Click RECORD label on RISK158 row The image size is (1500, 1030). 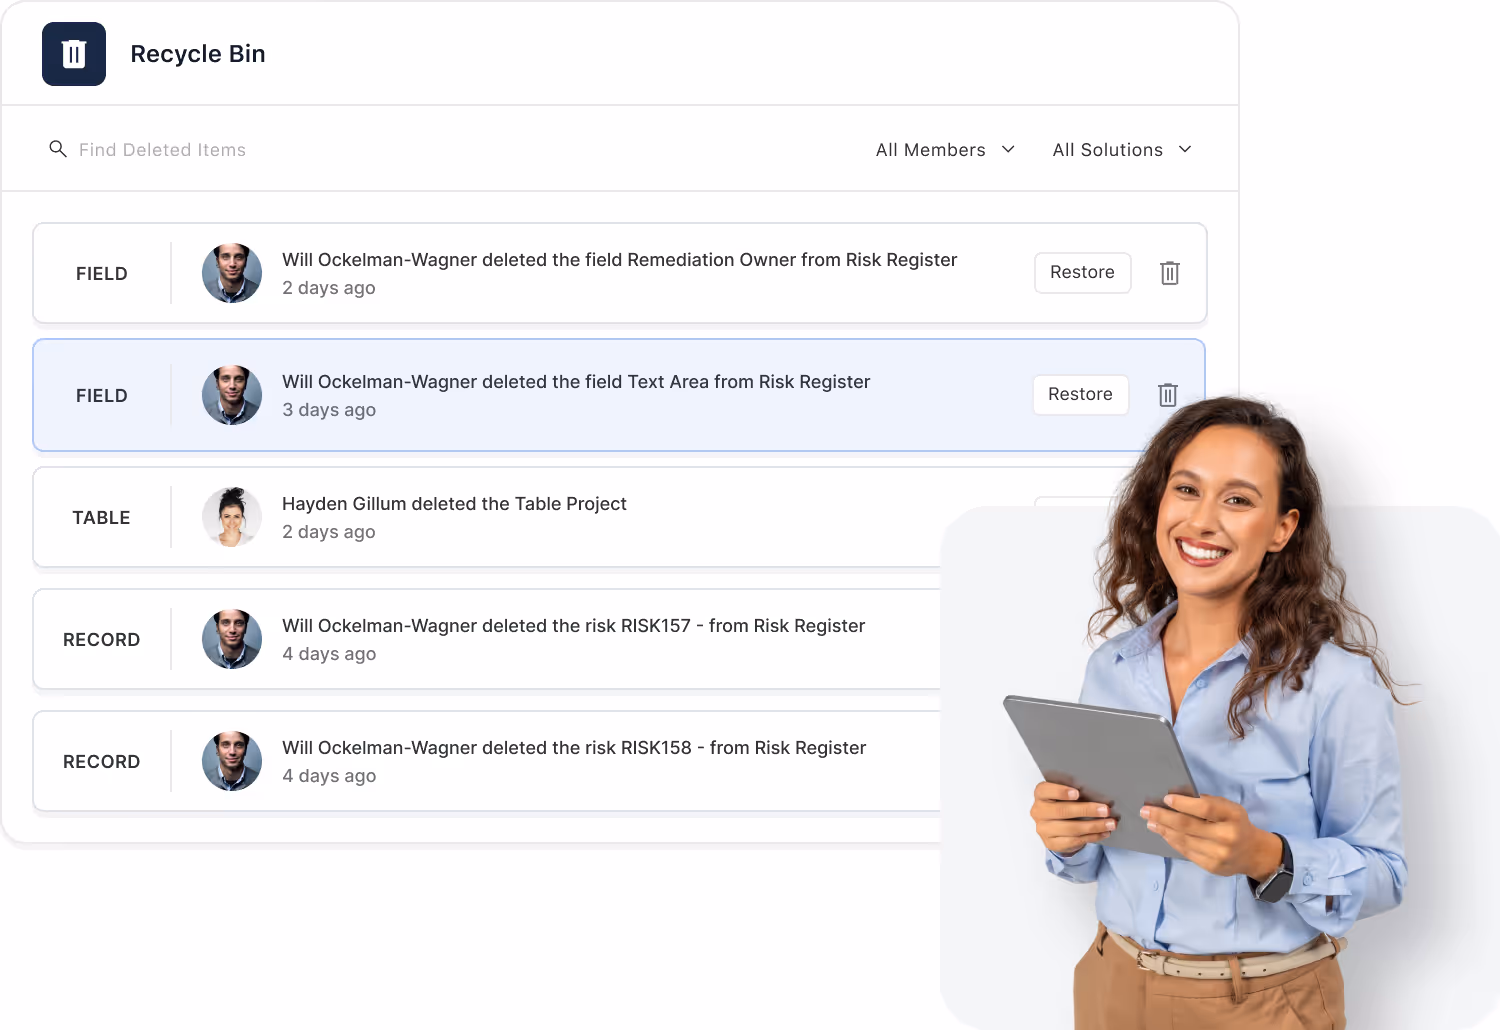click(101, 762)
